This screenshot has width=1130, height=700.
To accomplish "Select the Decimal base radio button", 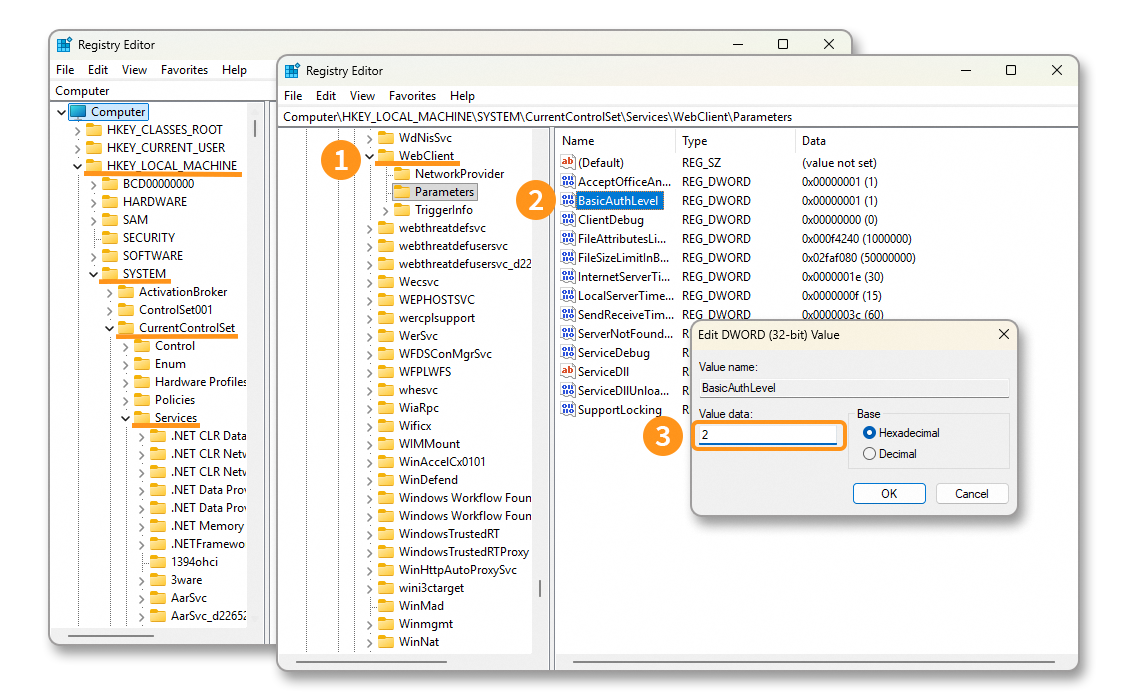I will click(869, 454).
